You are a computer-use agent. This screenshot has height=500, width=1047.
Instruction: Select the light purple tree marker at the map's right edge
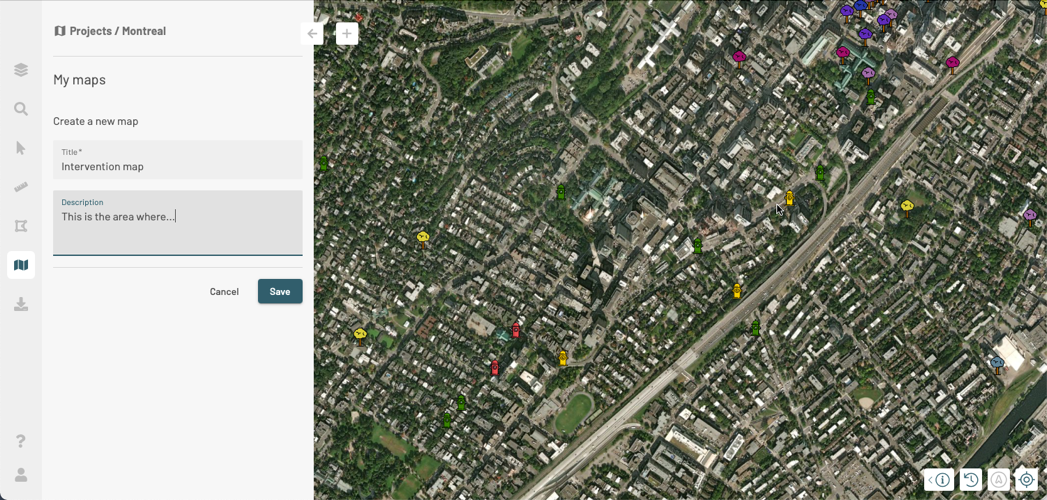click(1030, 217)
